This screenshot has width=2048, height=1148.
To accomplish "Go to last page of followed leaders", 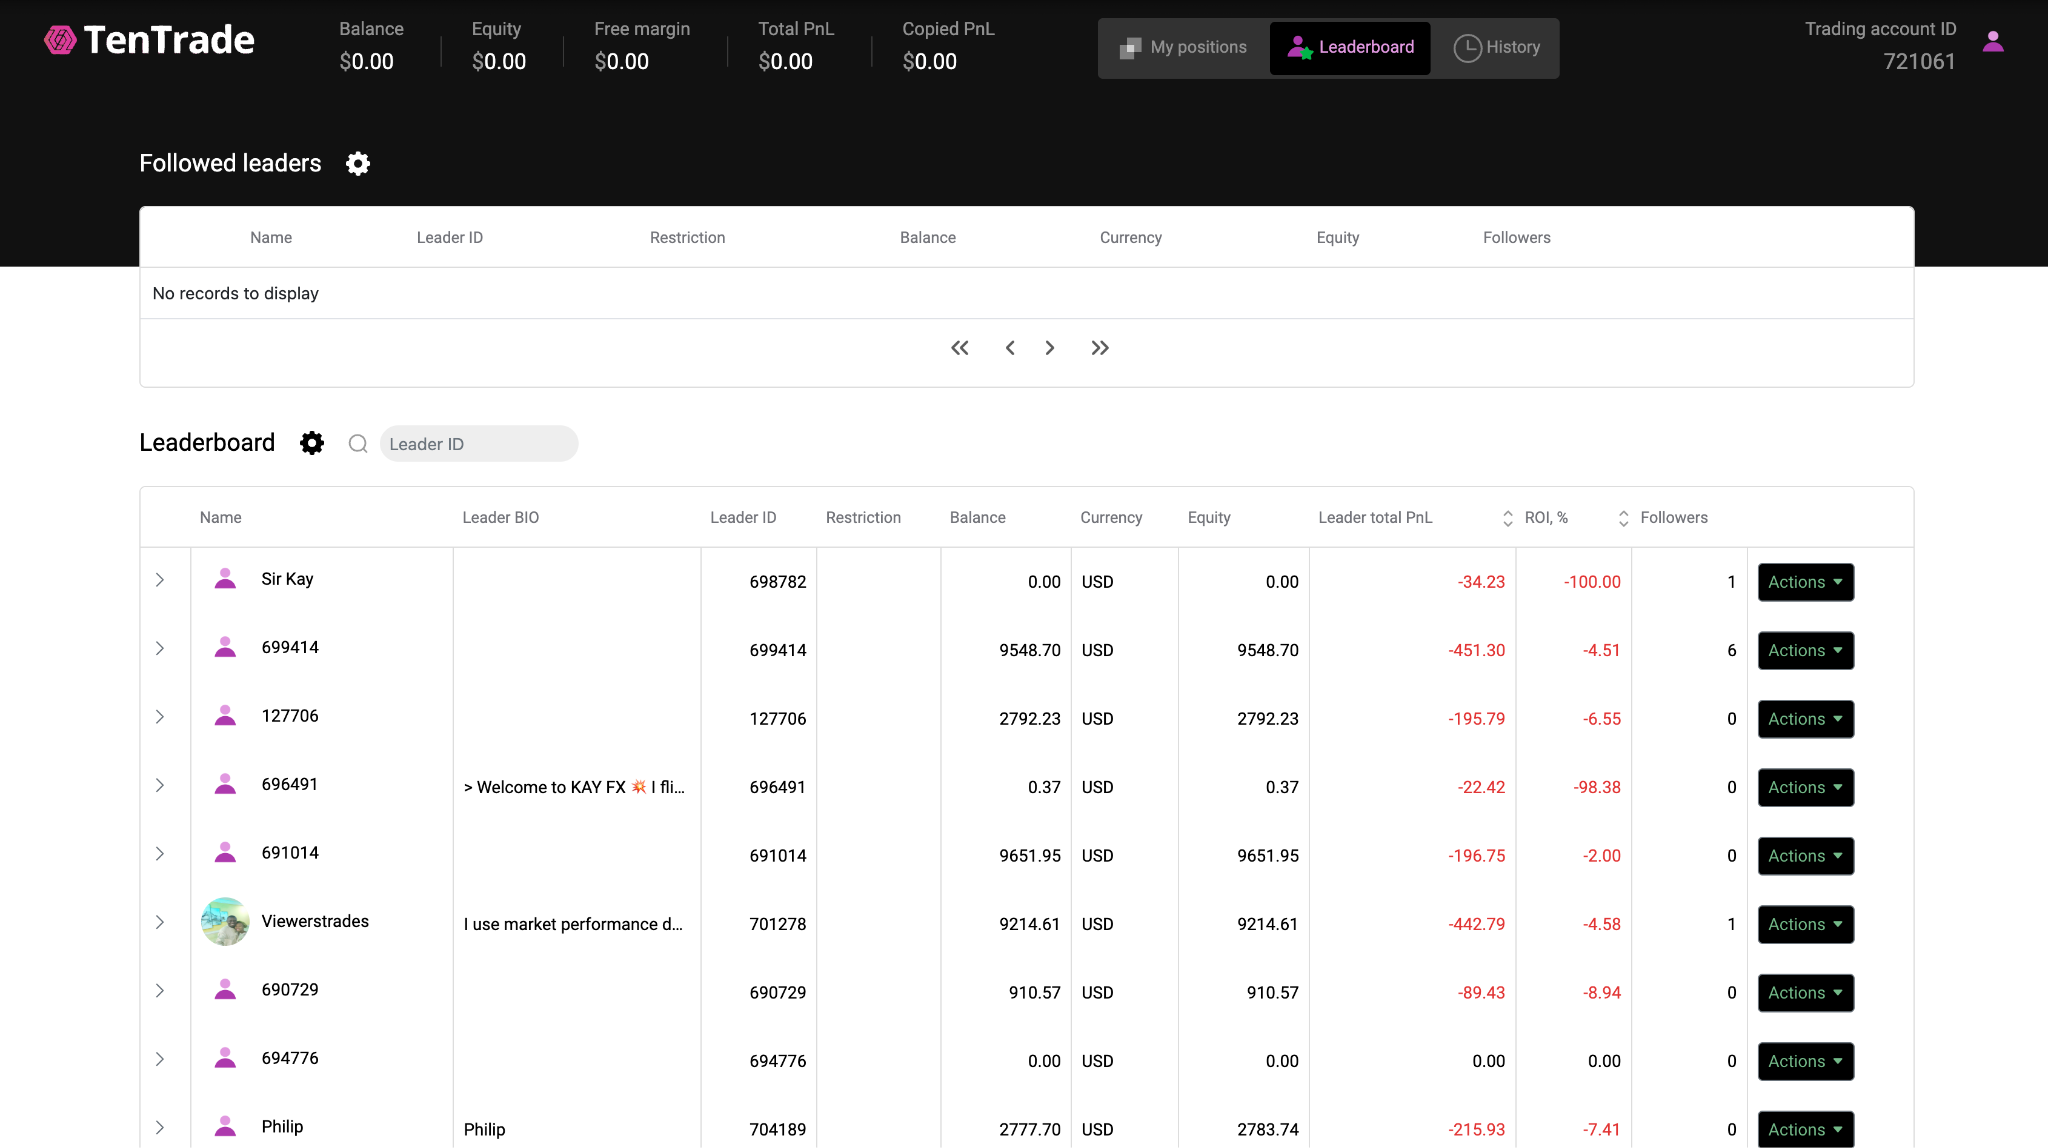I will (1100, 348).
